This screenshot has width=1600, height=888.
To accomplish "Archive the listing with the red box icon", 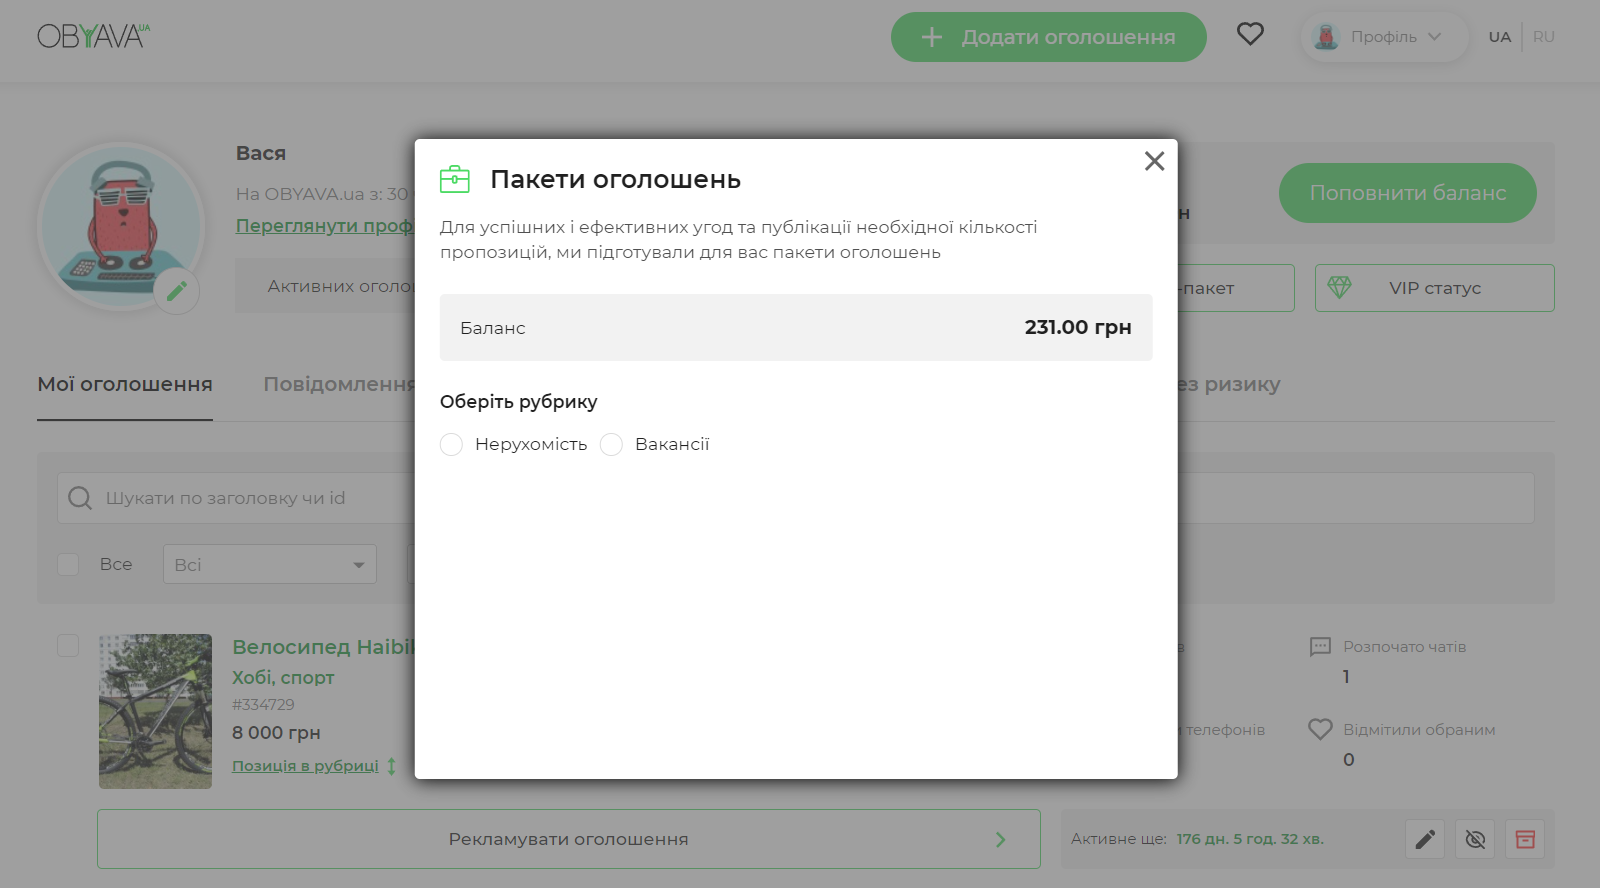I will (1525, 839).
